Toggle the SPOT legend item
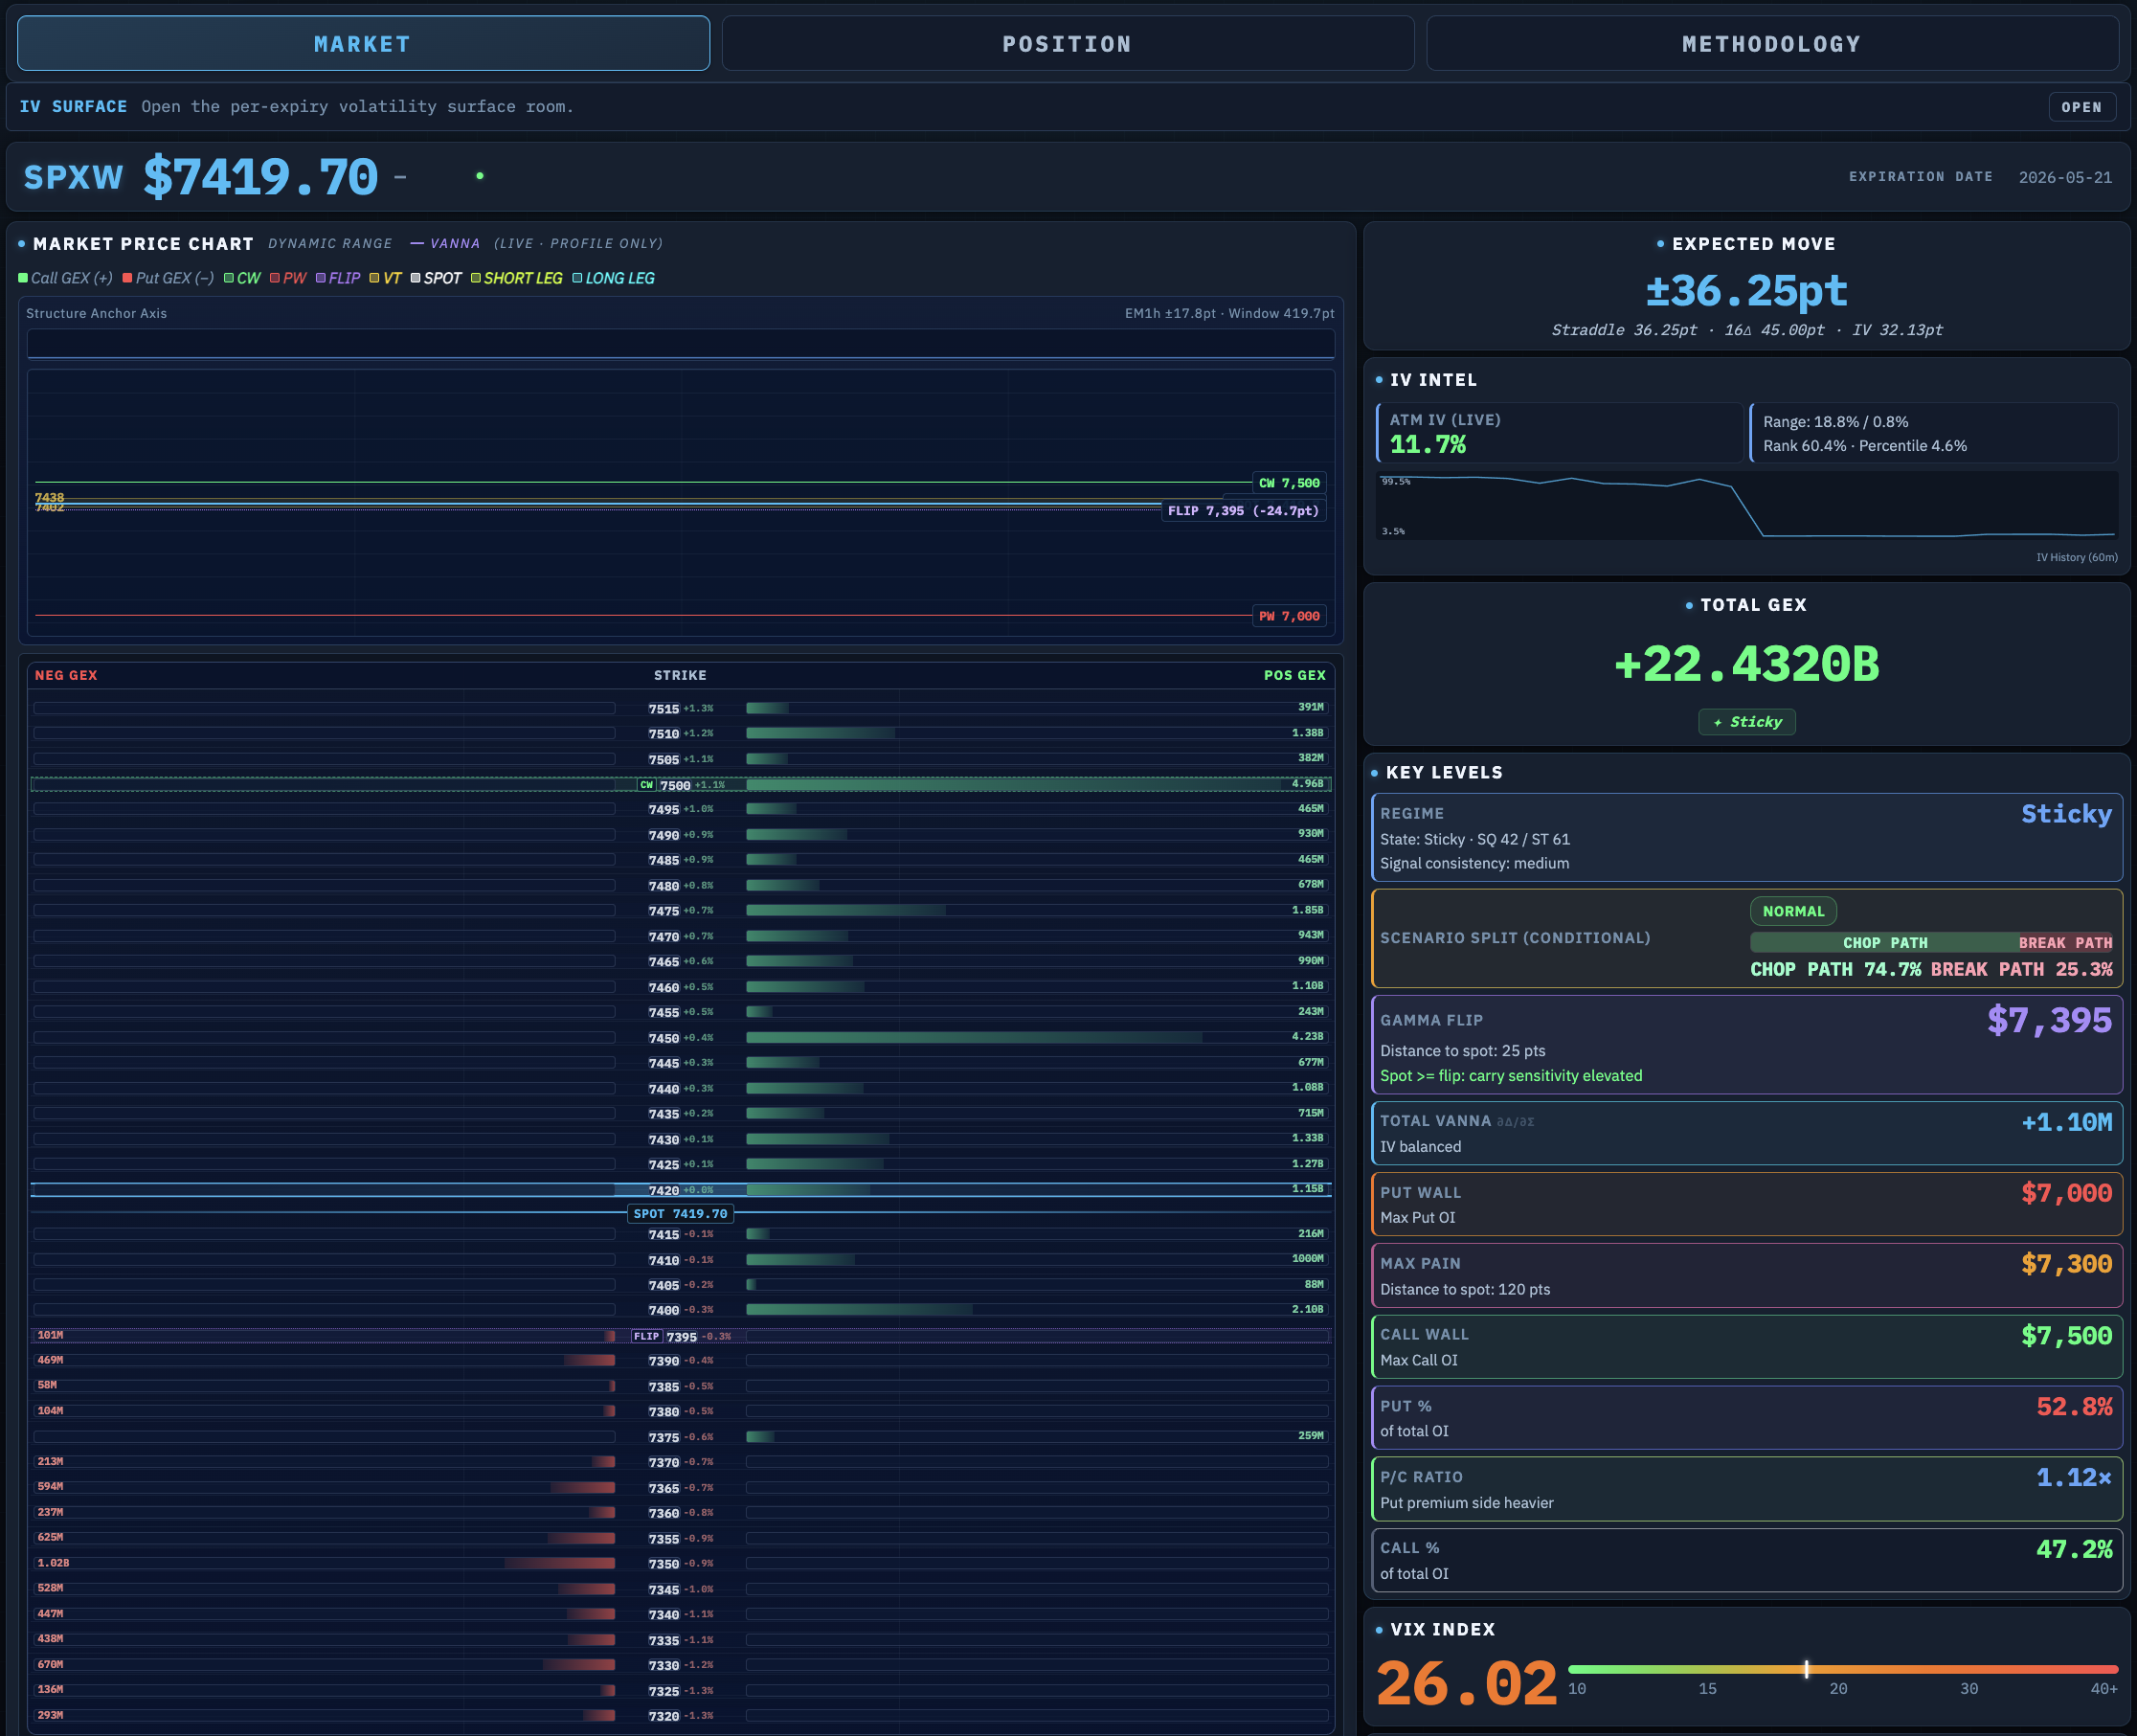The width and height of the screenshot is (2137, 1736). point(436,278)
